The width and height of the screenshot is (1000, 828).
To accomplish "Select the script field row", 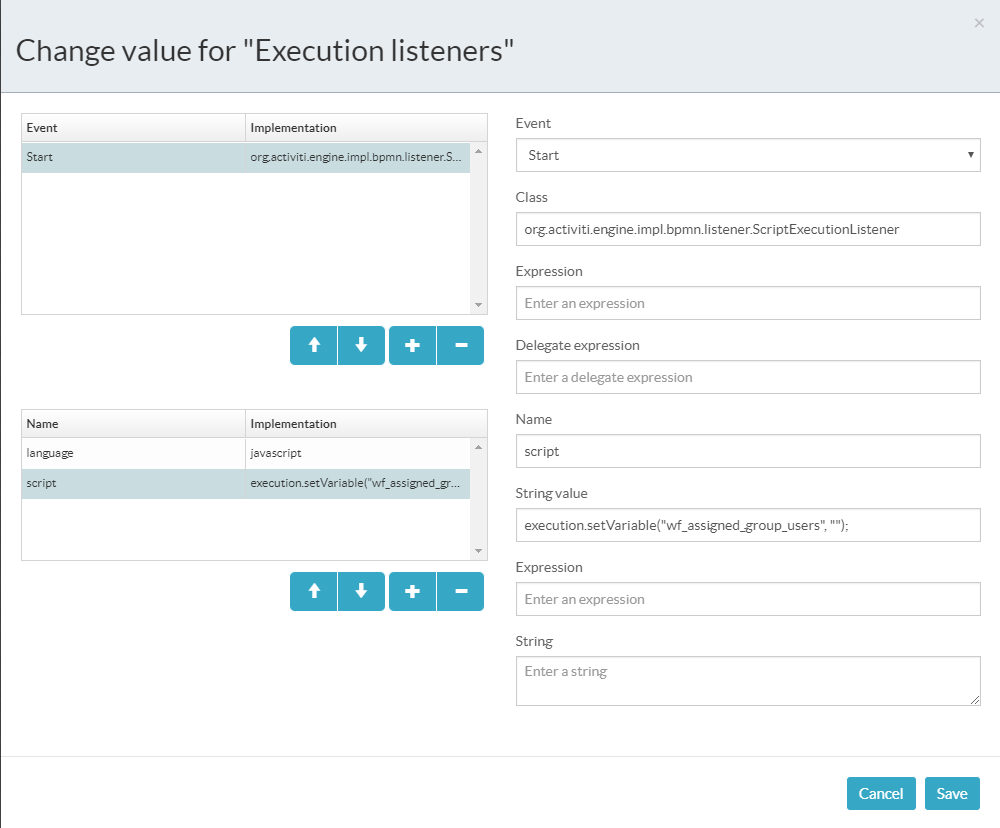I will 246,484.
